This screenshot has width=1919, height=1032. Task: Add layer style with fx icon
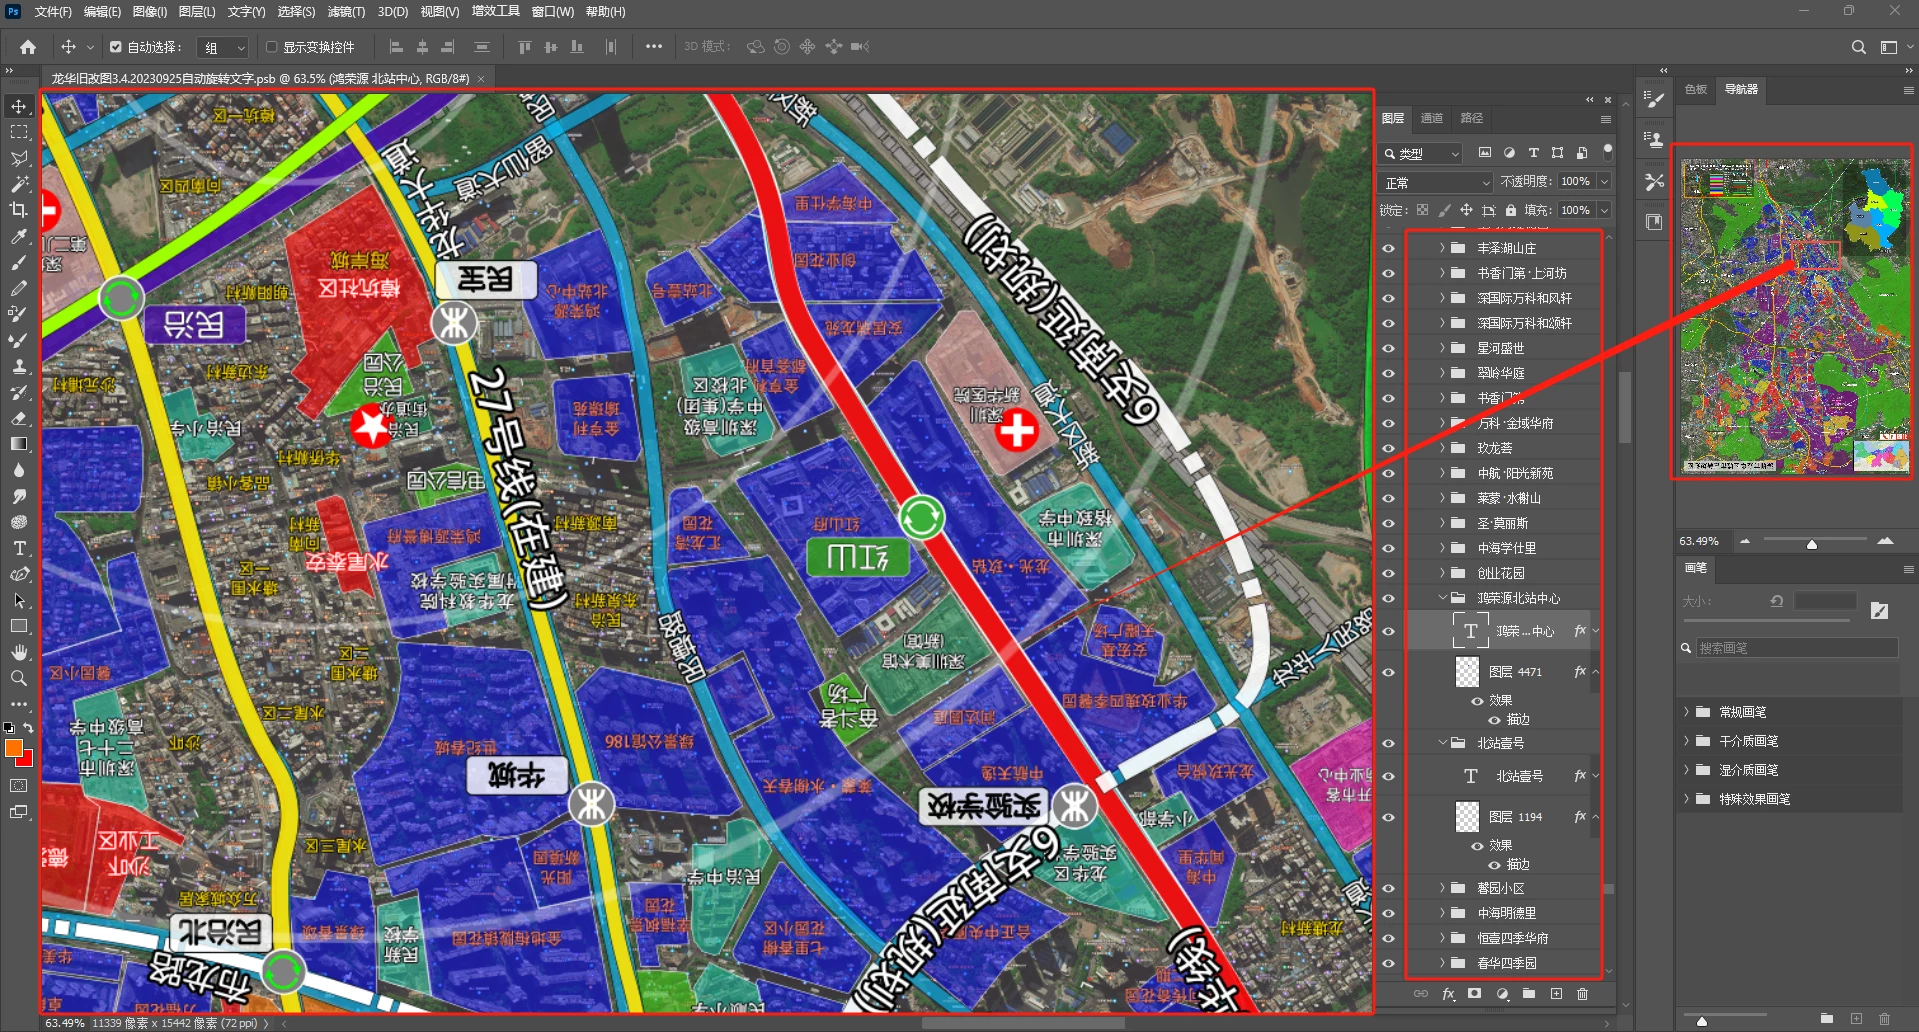coord(1448,994)
